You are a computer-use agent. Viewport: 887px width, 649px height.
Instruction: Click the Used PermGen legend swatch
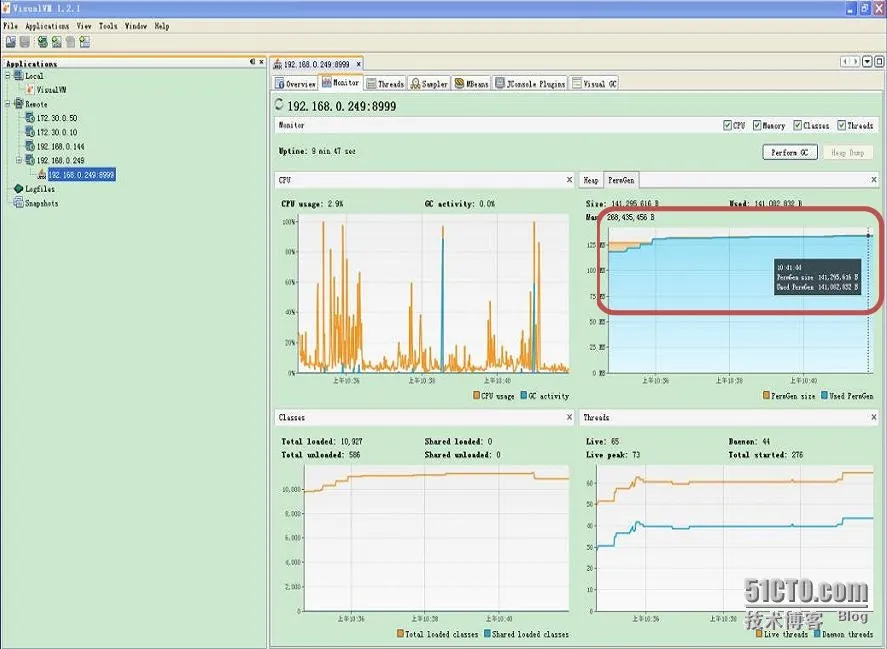[x=824, y=396]
